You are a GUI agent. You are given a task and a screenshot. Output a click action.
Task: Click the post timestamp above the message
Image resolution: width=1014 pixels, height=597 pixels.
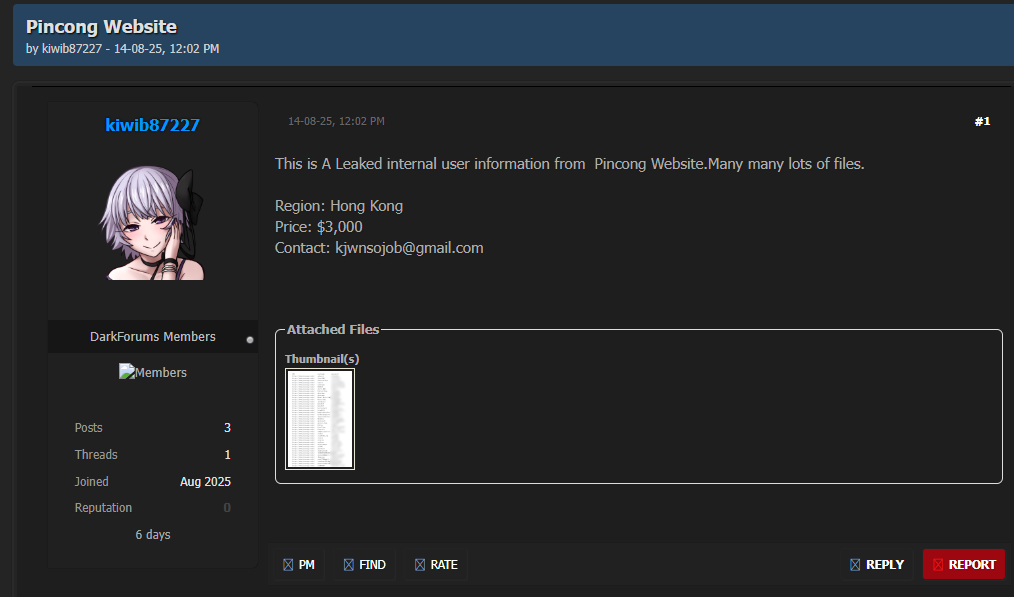click(336, 121)
